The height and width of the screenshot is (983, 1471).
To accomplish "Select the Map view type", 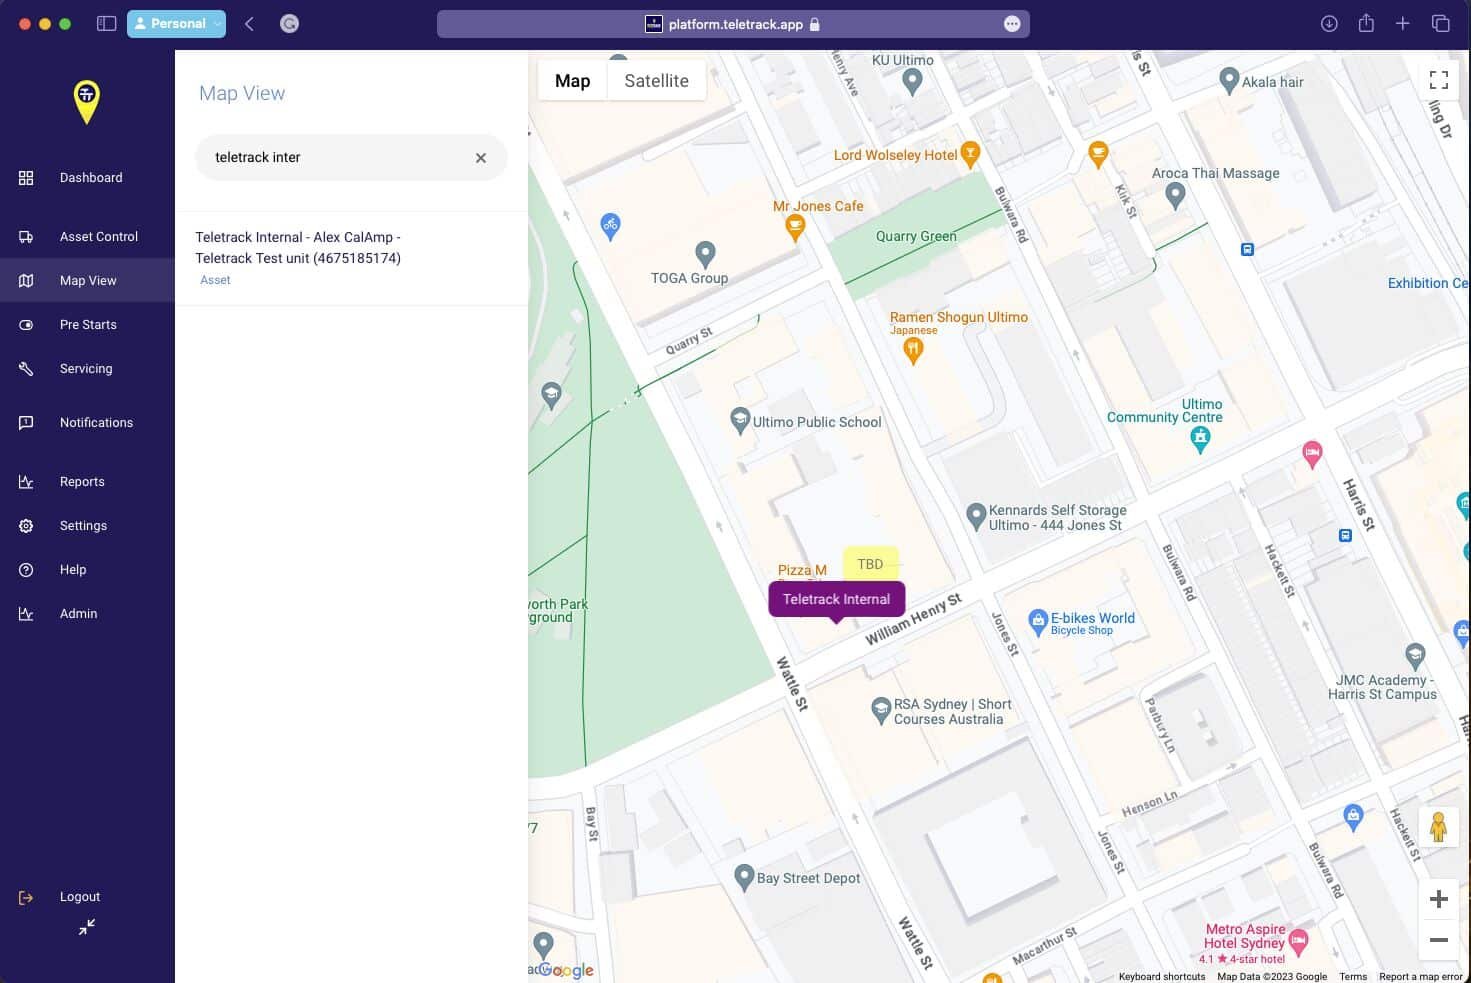I will pos(572,81).
